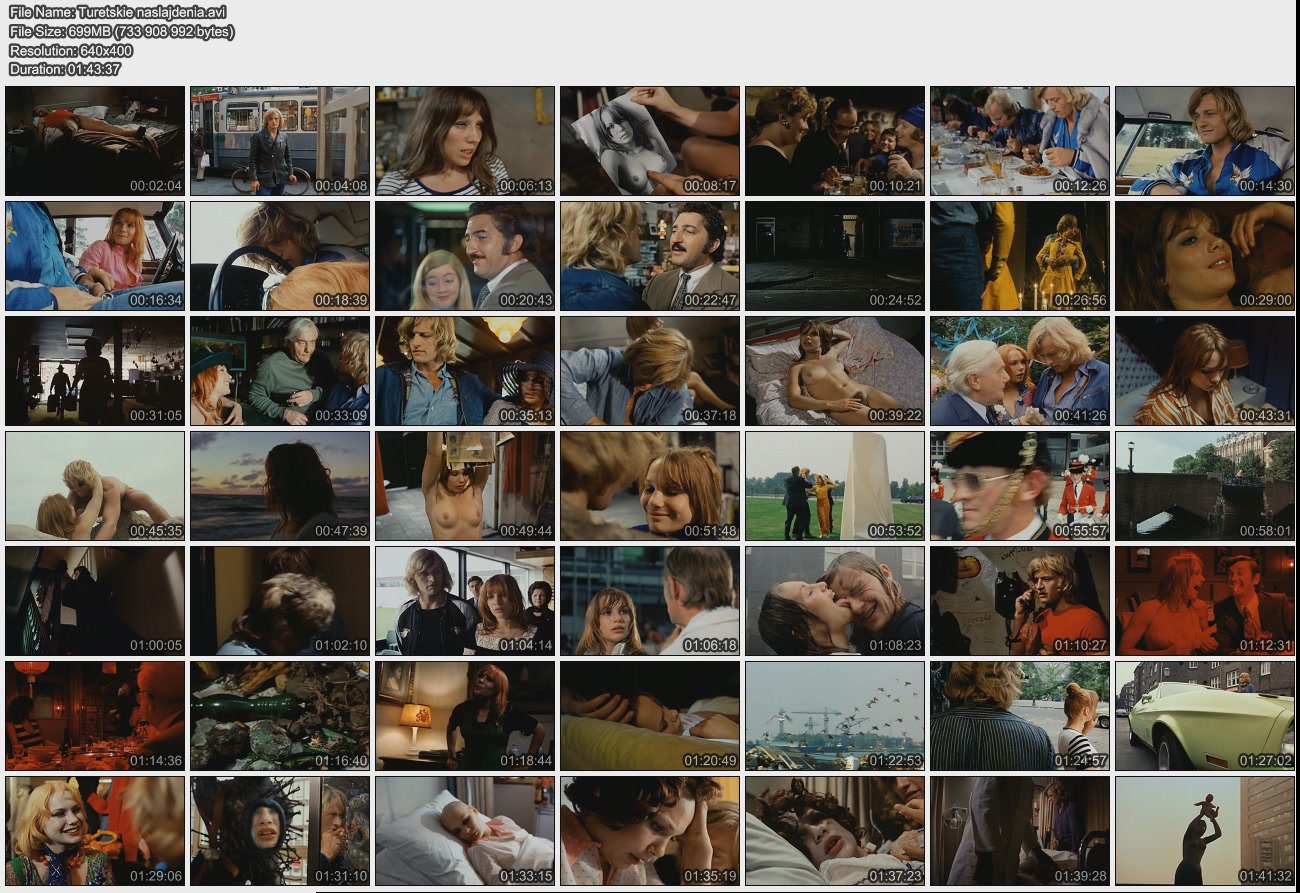Click the File Size 699MB text

pyautogui.click(x=121, y=31)
